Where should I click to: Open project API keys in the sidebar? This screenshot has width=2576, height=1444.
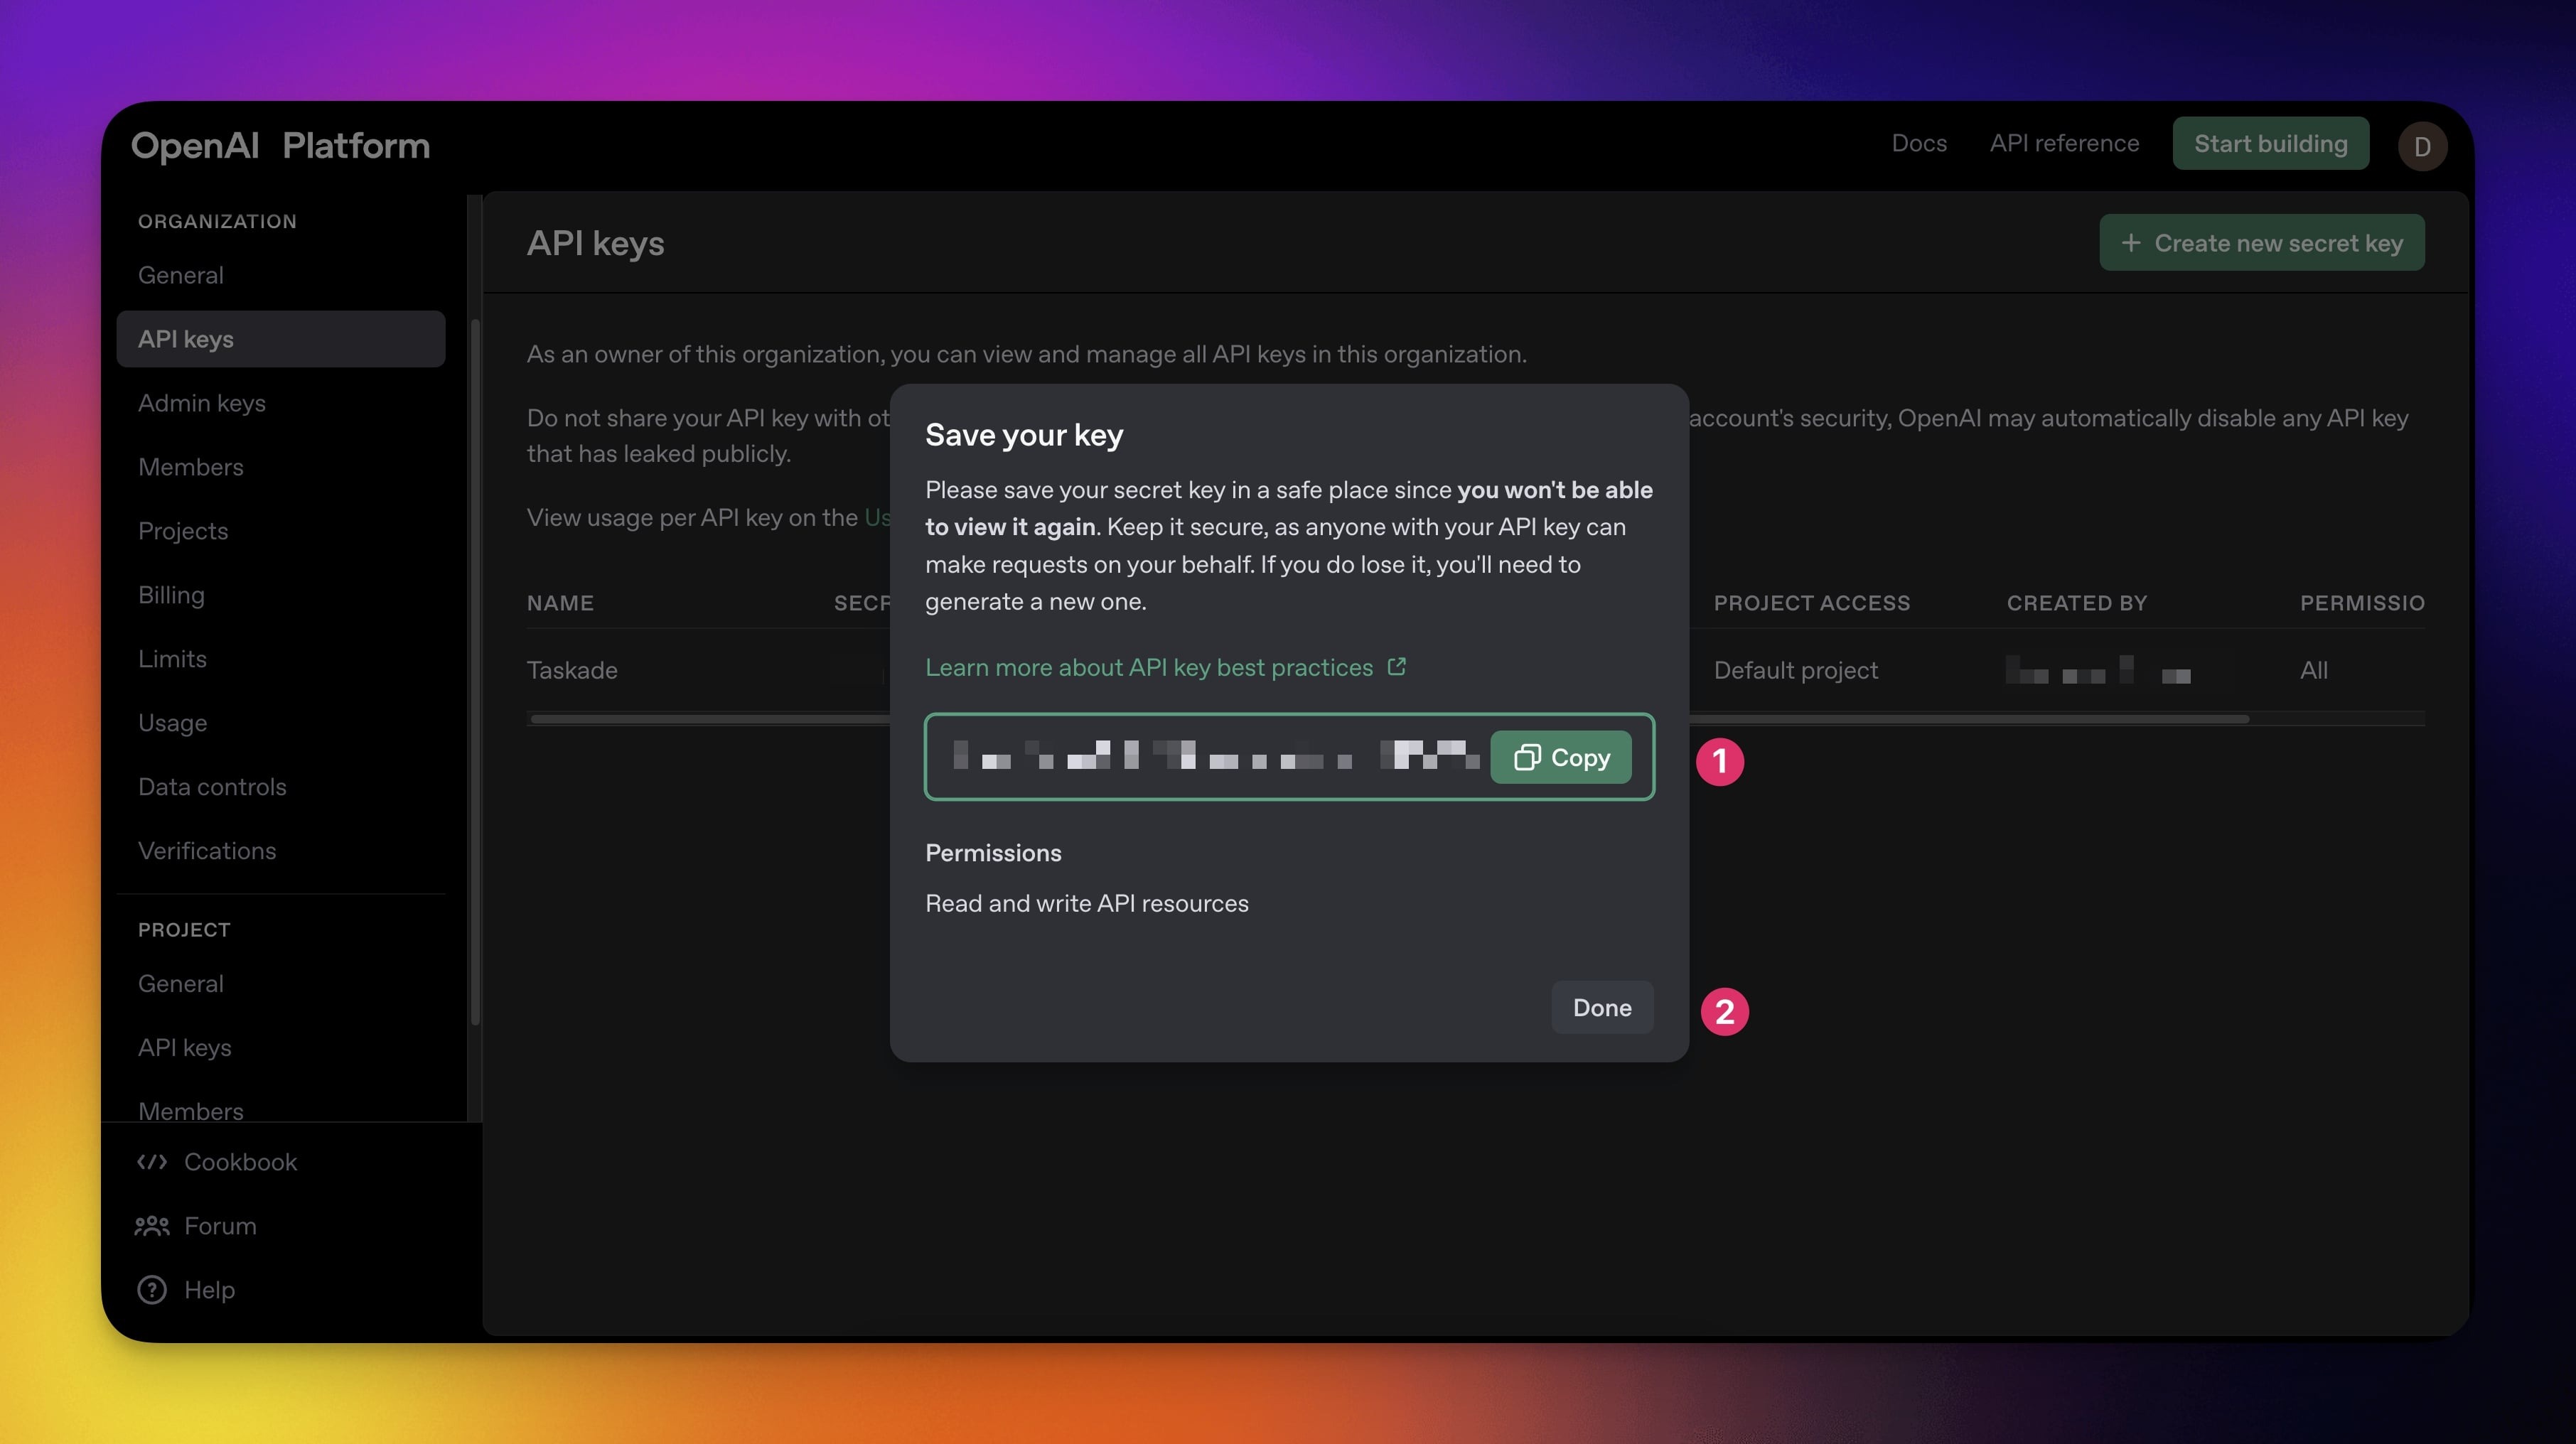point(184,1047)
